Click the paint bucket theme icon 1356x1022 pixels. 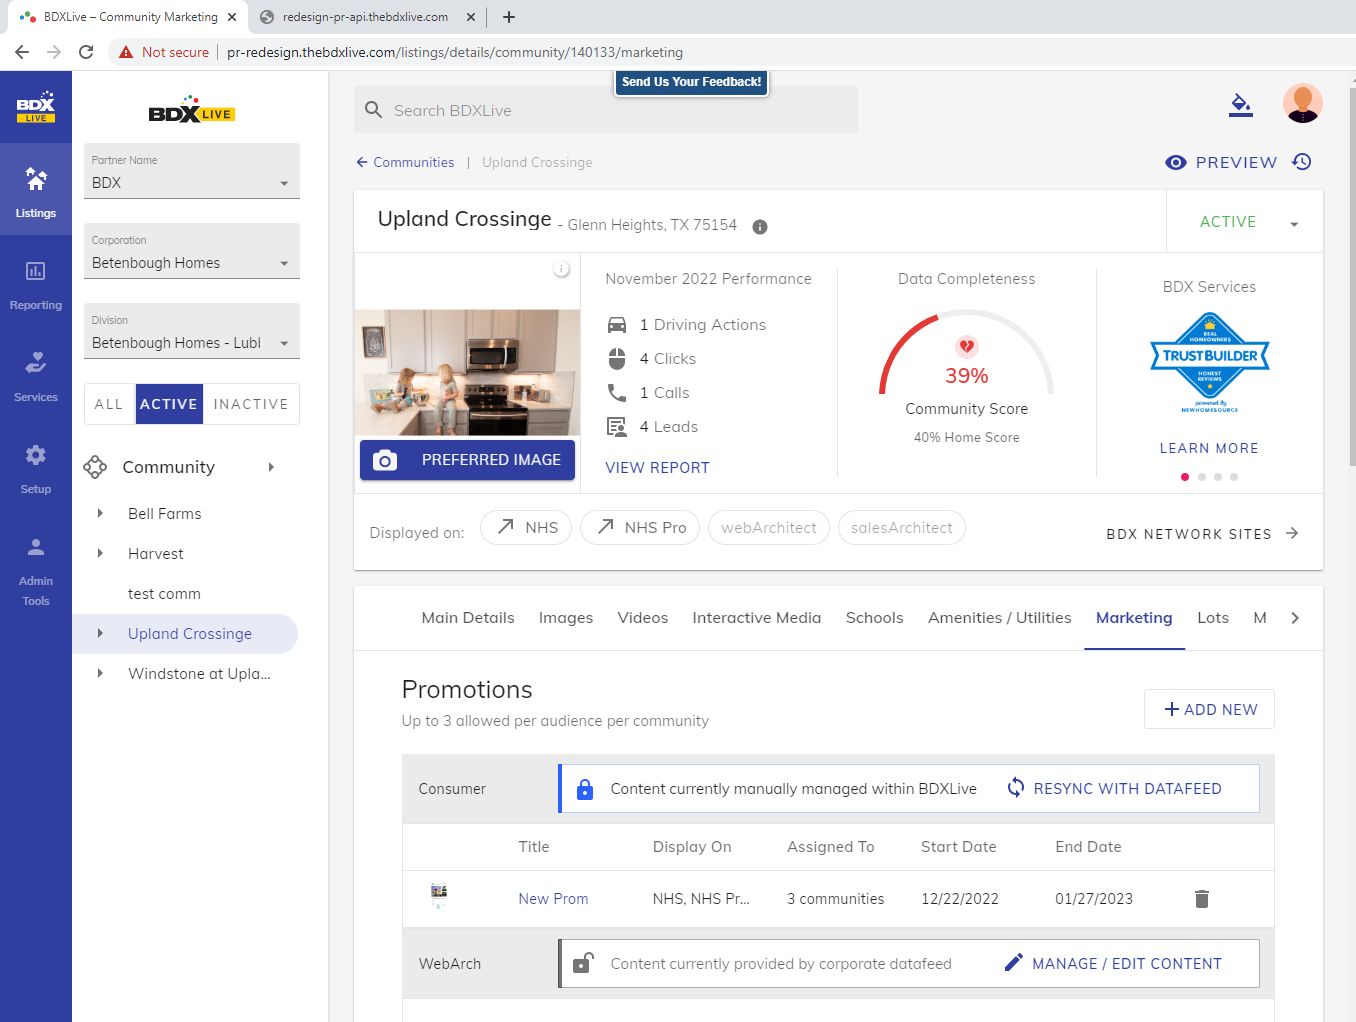pyautogui.click(x=1240, y=105)
